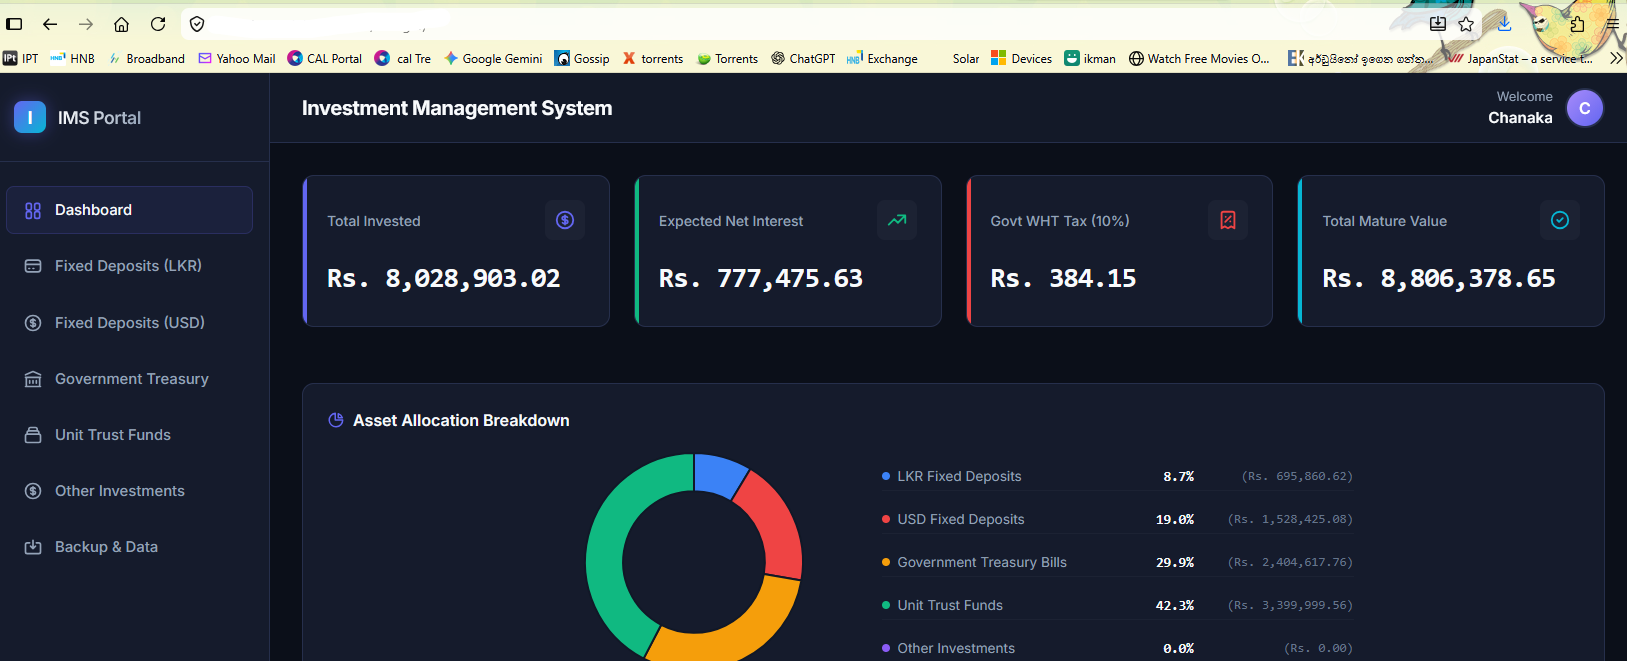
Task: Open the Yahoo Mail bookmark
Action: point(237,59)
